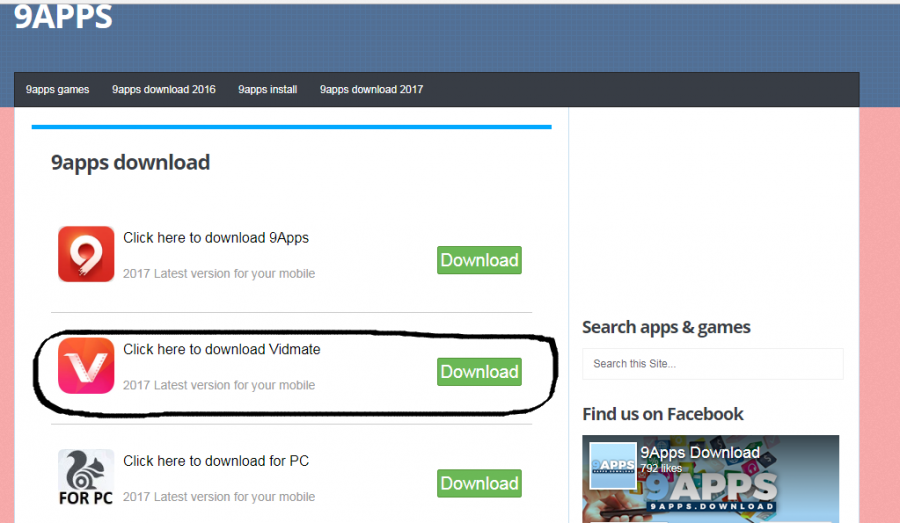
Task: Open the 9apps download 2016 menu item
Action: click(164, 90)
